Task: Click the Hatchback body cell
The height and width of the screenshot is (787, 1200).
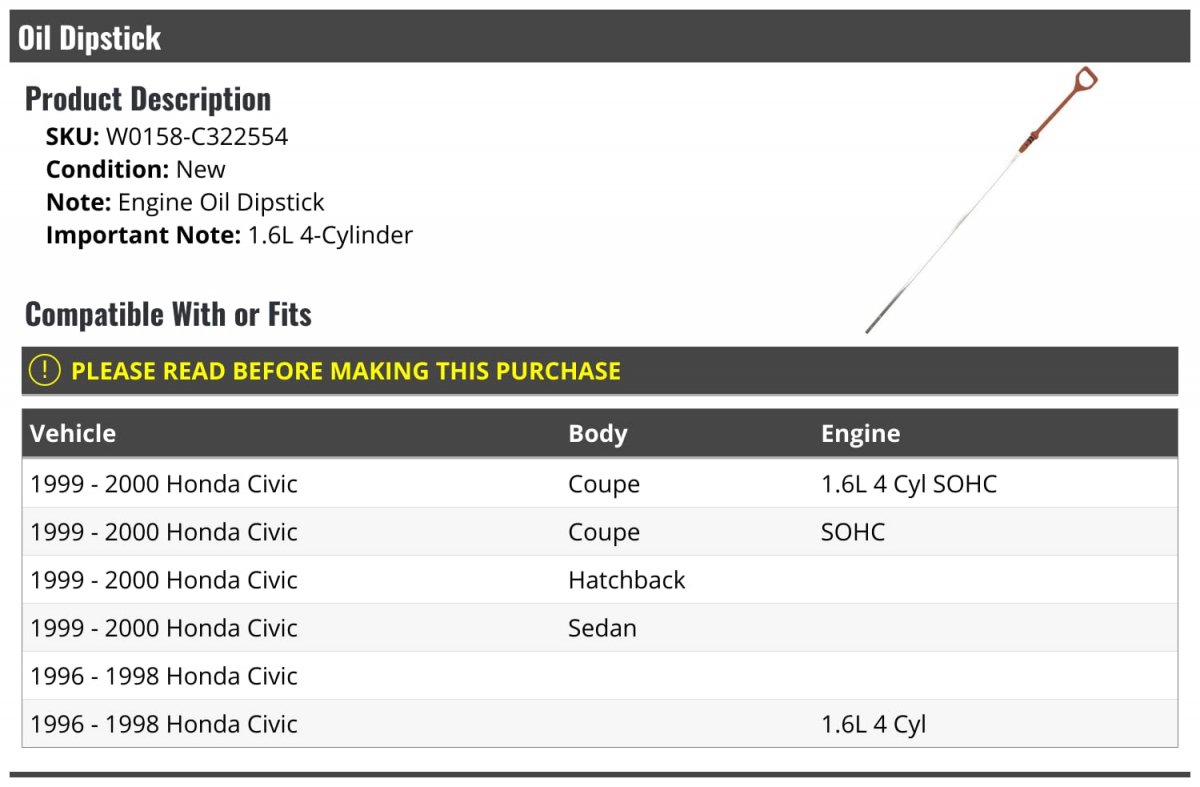Action: point(626,580)
